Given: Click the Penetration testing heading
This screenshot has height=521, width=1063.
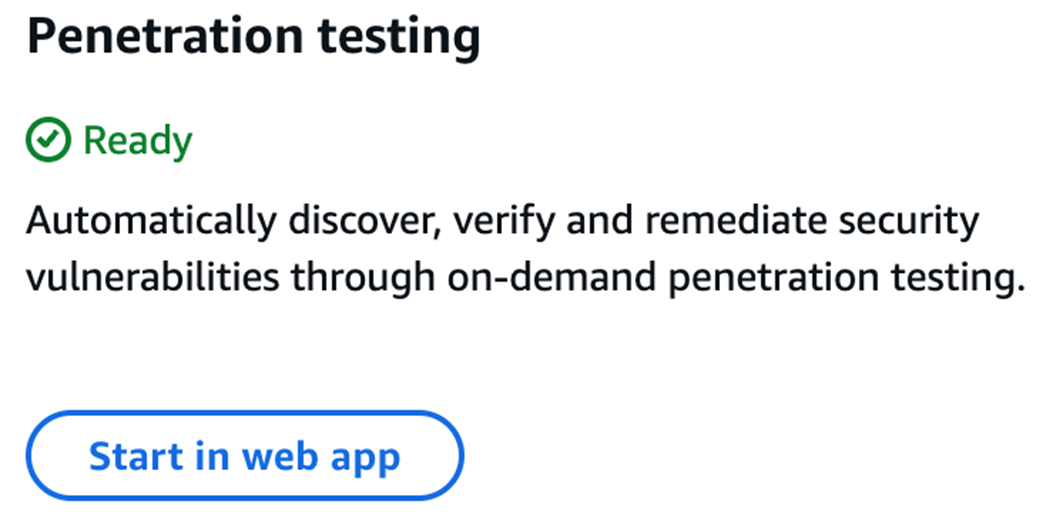Looking at the screenshot, I should point(253,37).
